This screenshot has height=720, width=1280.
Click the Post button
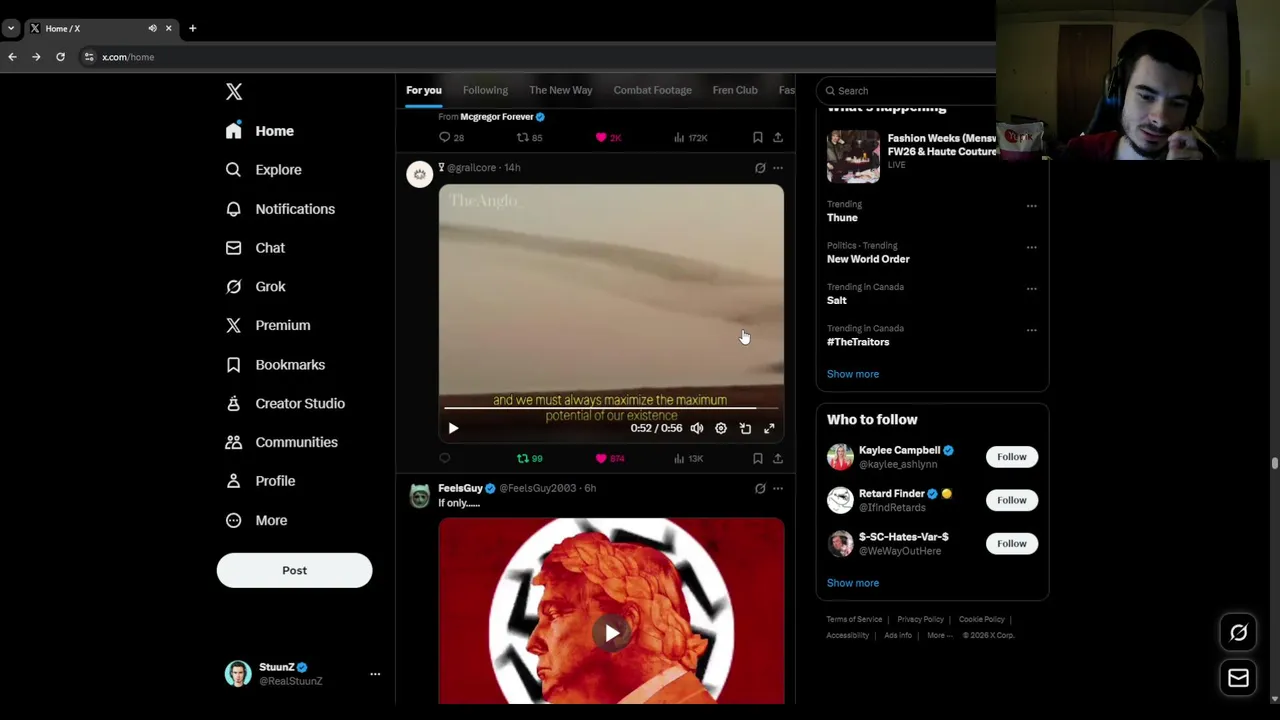click(x=294, y=570)
